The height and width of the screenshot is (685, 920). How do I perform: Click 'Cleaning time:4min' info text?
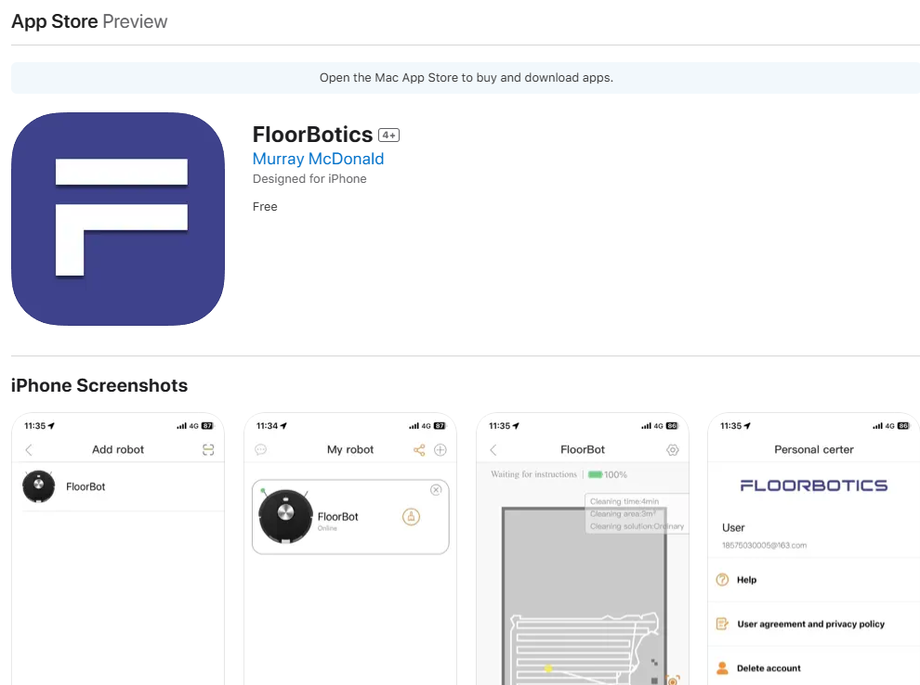pos(624,501)
